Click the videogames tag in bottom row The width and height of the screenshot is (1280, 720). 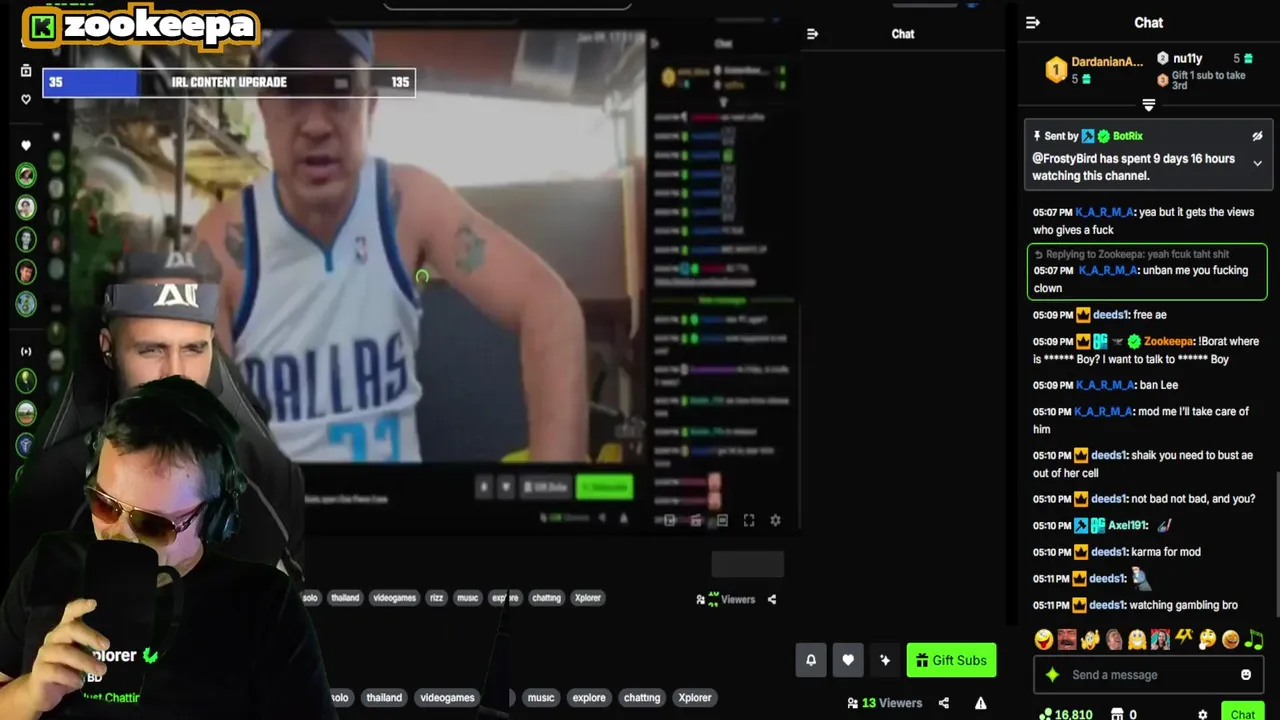coord(447,698)
